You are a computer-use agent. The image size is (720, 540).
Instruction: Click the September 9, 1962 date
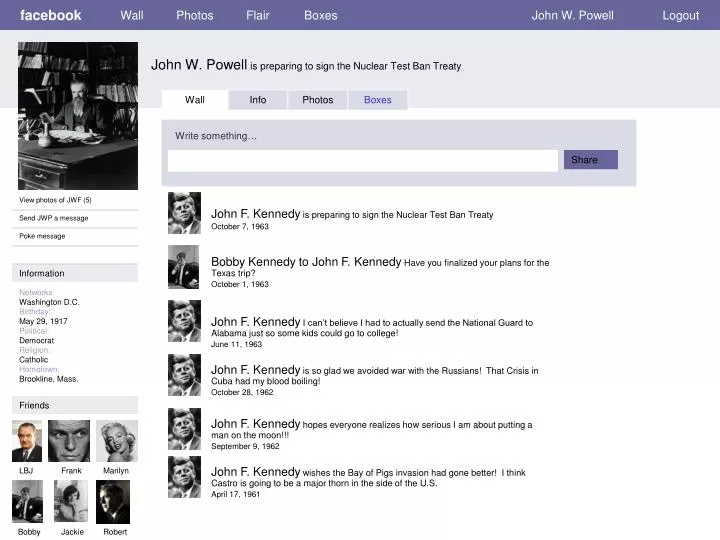[x=245, y=446]
